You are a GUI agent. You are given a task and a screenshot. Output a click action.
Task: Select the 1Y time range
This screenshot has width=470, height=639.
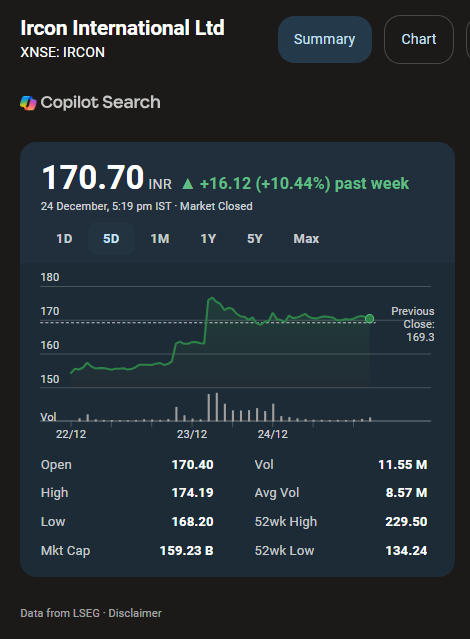point(208,238)
